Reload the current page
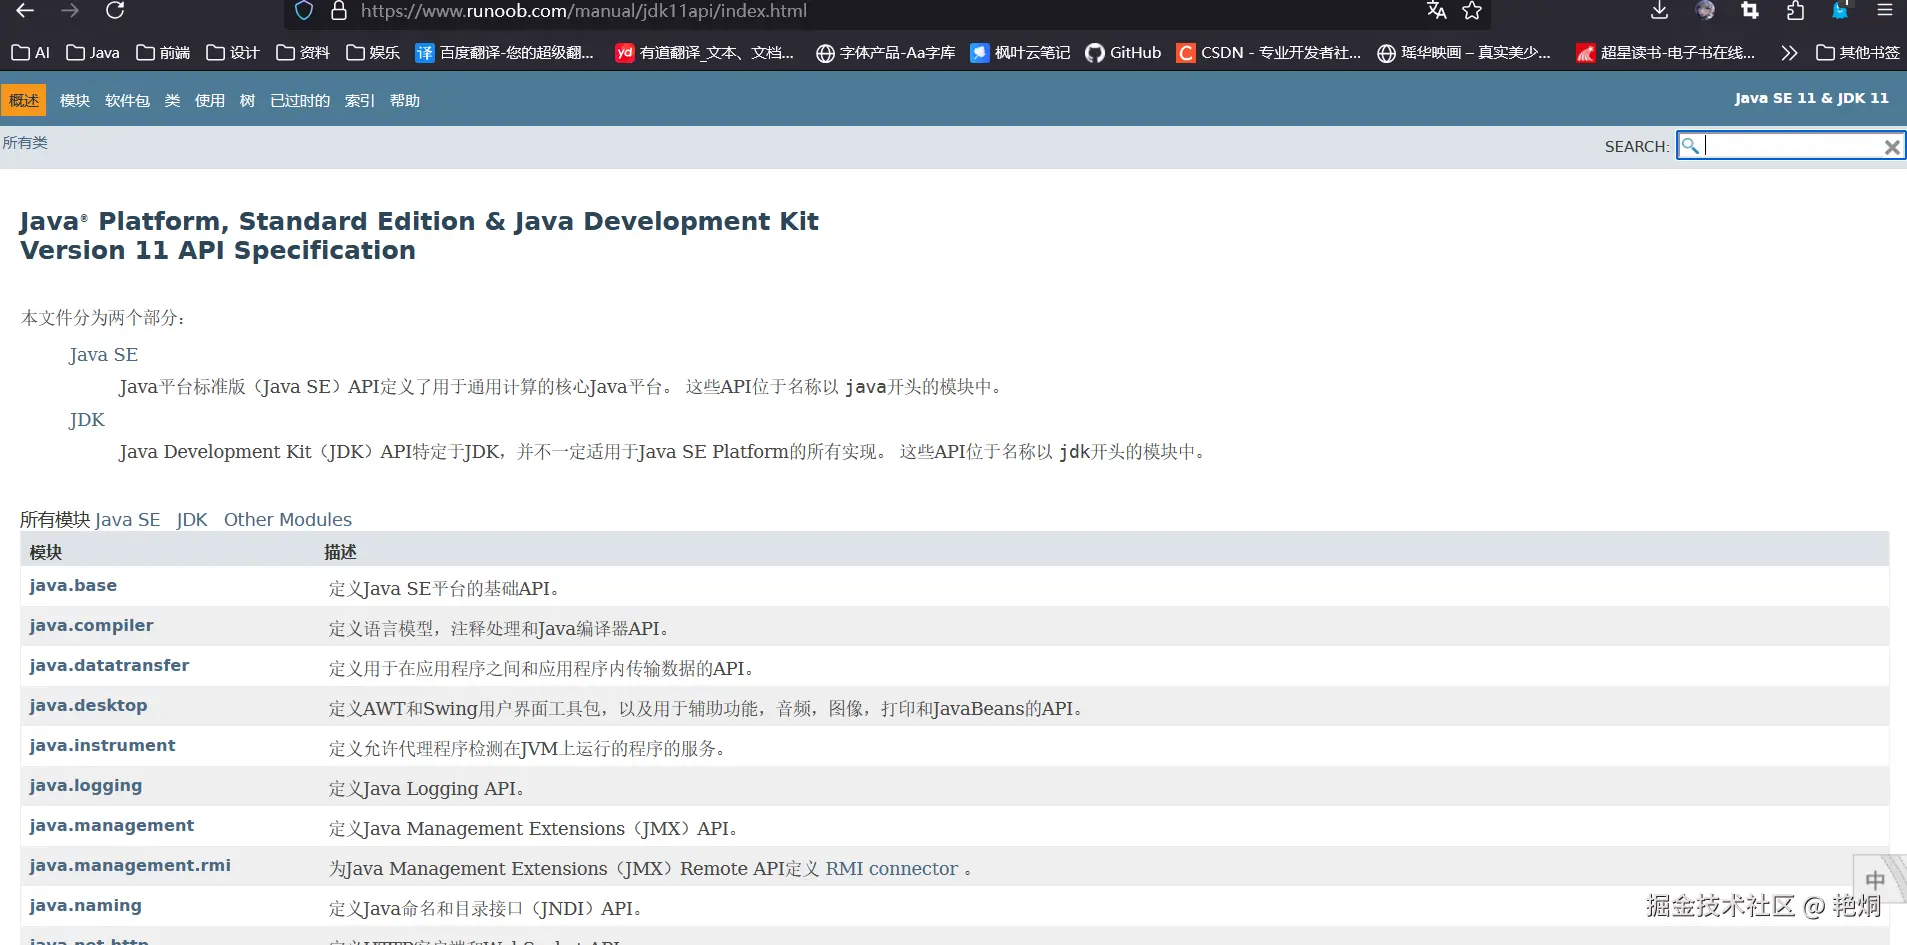 (x=115, y=11)
